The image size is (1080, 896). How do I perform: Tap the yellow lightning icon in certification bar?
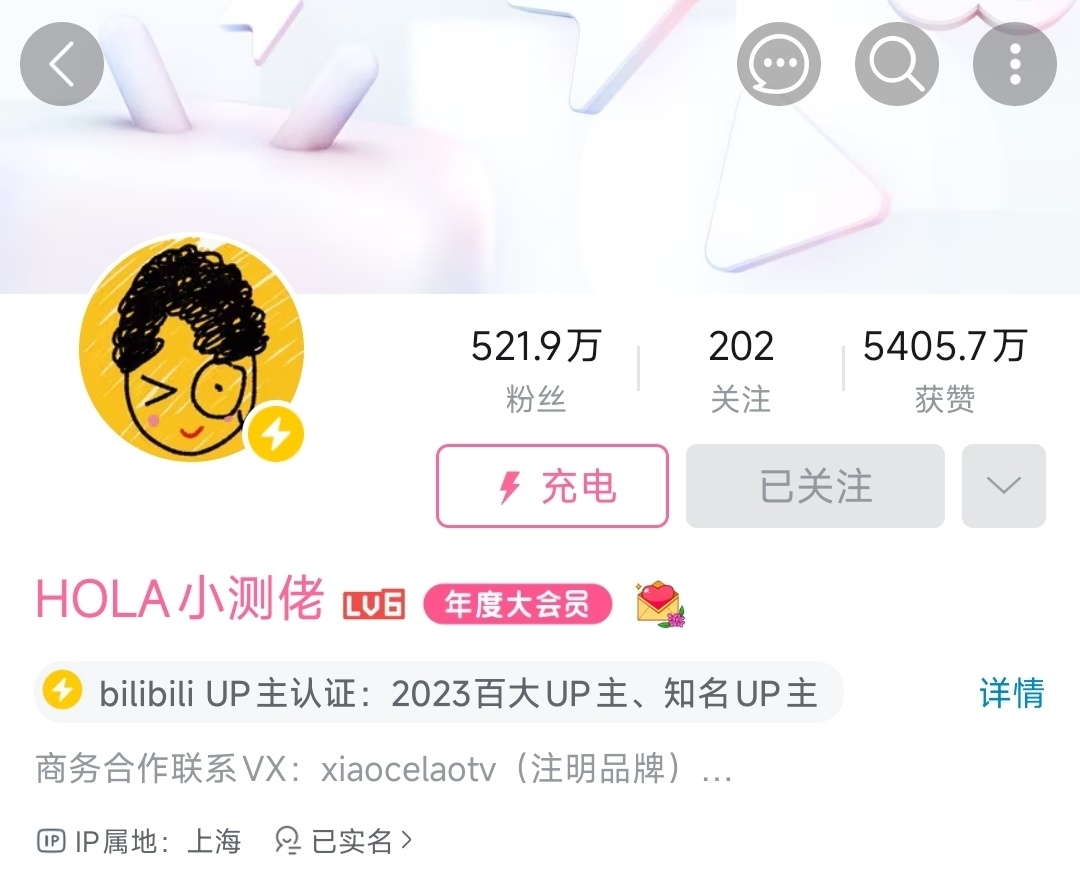(62, 691)
